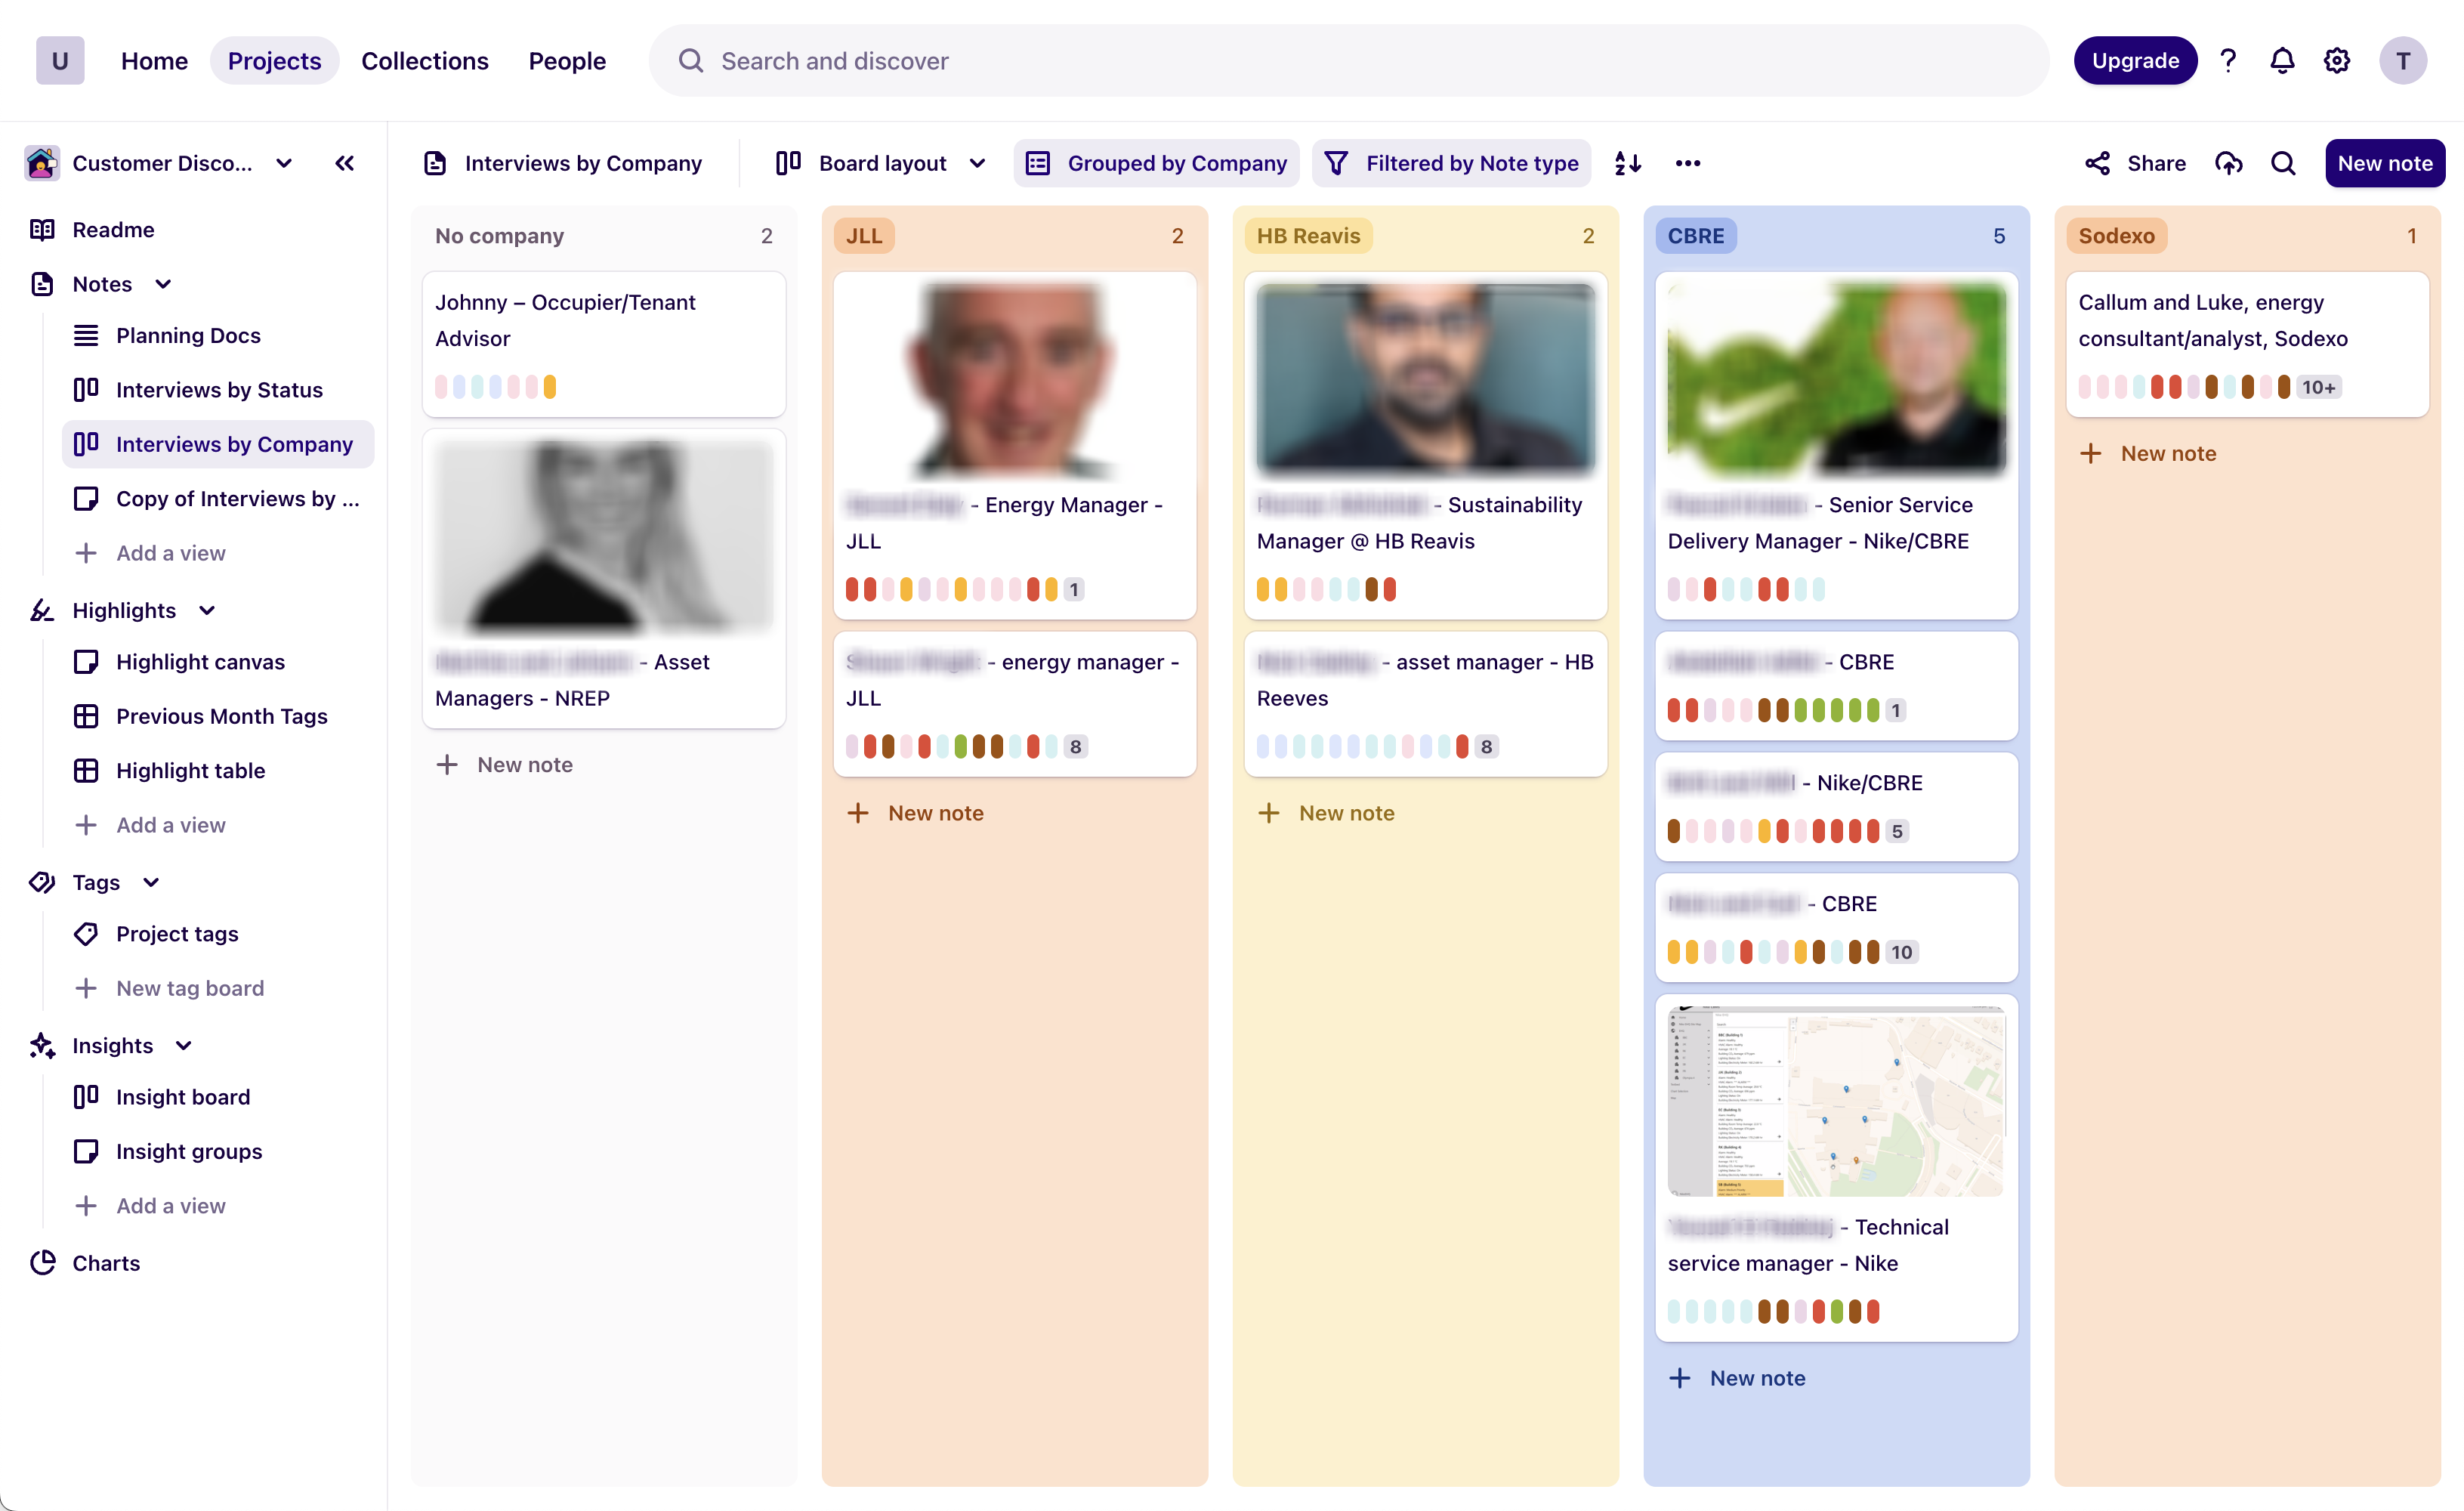Image resolution: width=2464 pixels, height=1511 pixels.
Task: Open the Board layout dropdown
Action: click(882, 163)
